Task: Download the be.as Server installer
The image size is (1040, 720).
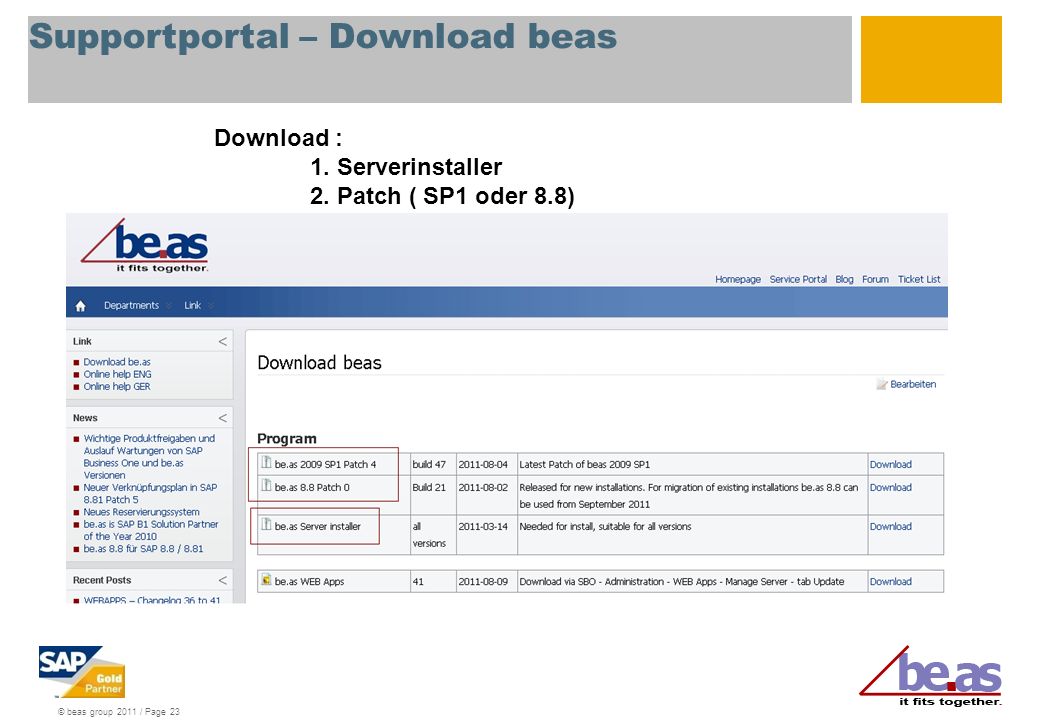Action: (890, 526)
